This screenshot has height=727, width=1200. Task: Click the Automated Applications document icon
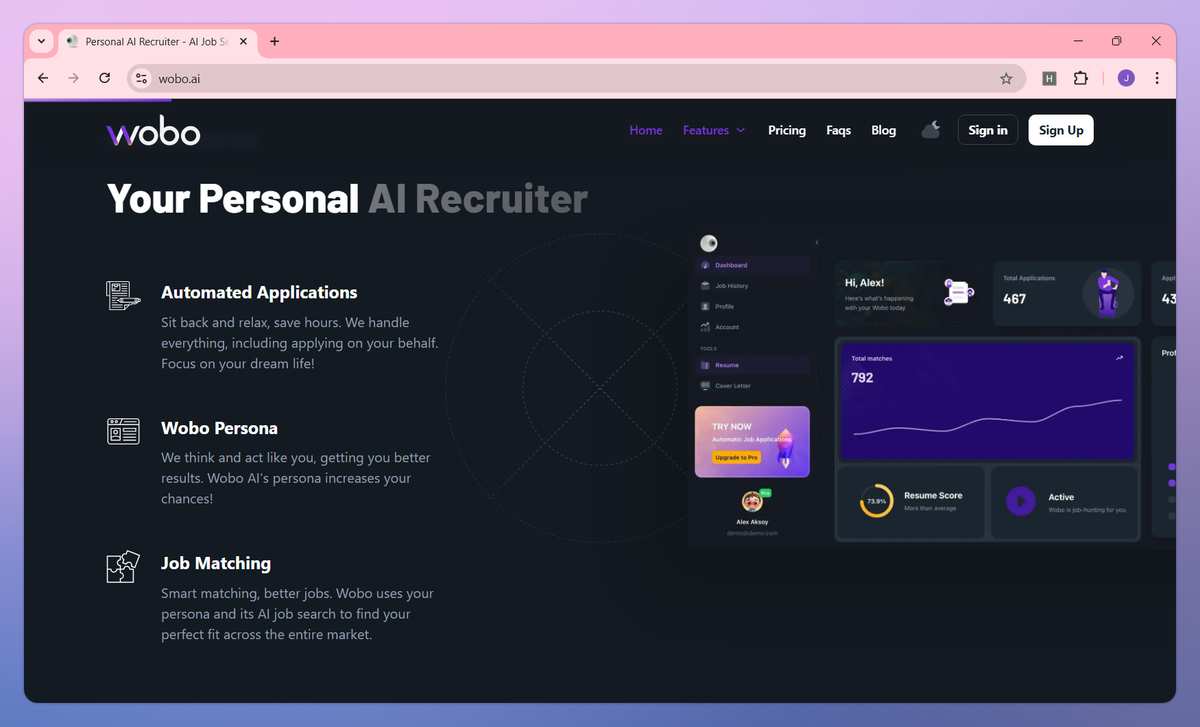point(123,295)
